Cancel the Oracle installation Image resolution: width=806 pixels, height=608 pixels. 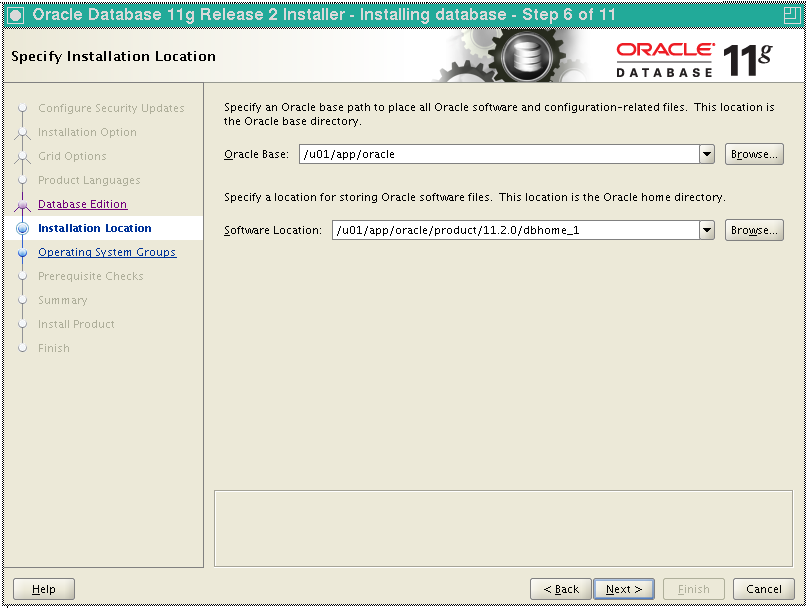(x=763, y=589)
